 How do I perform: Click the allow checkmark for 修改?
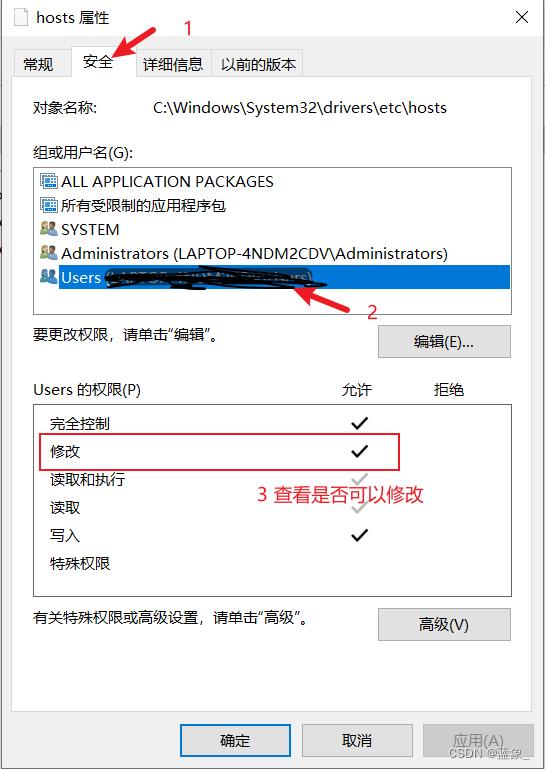[360, 451]
